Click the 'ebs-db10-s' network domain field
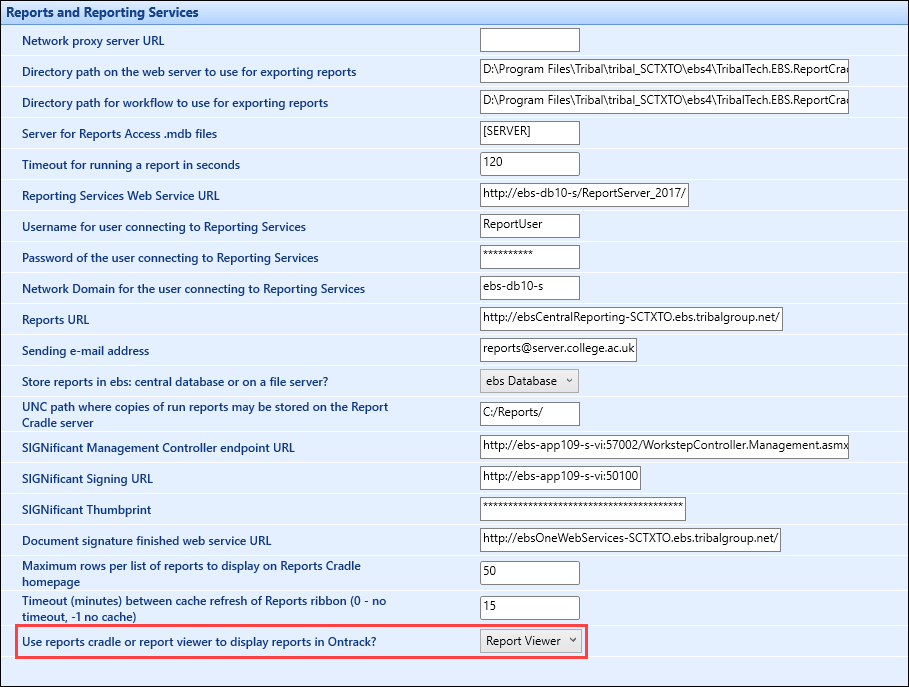 point(529,288)
